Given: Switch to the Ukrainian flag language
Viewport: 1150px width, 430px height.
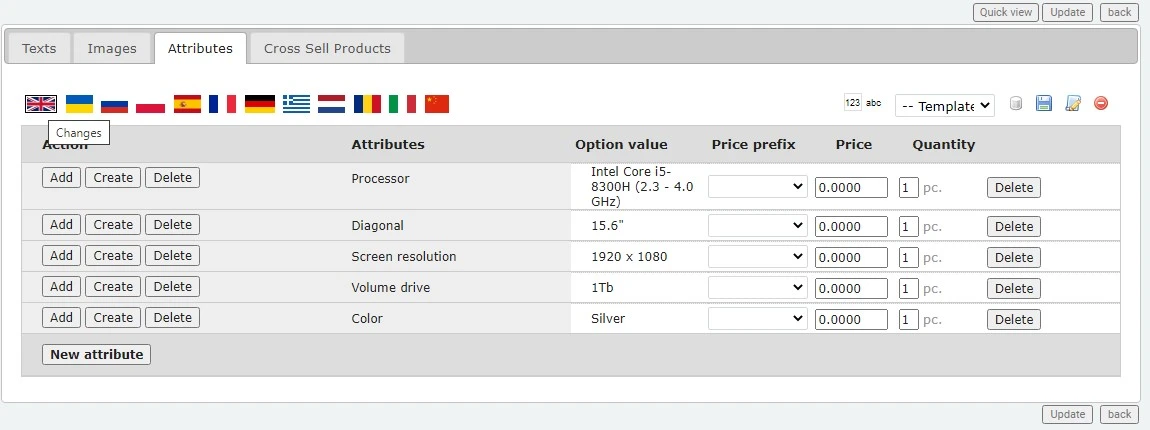Looking at the screenshot, I should [x=79, y=104].
